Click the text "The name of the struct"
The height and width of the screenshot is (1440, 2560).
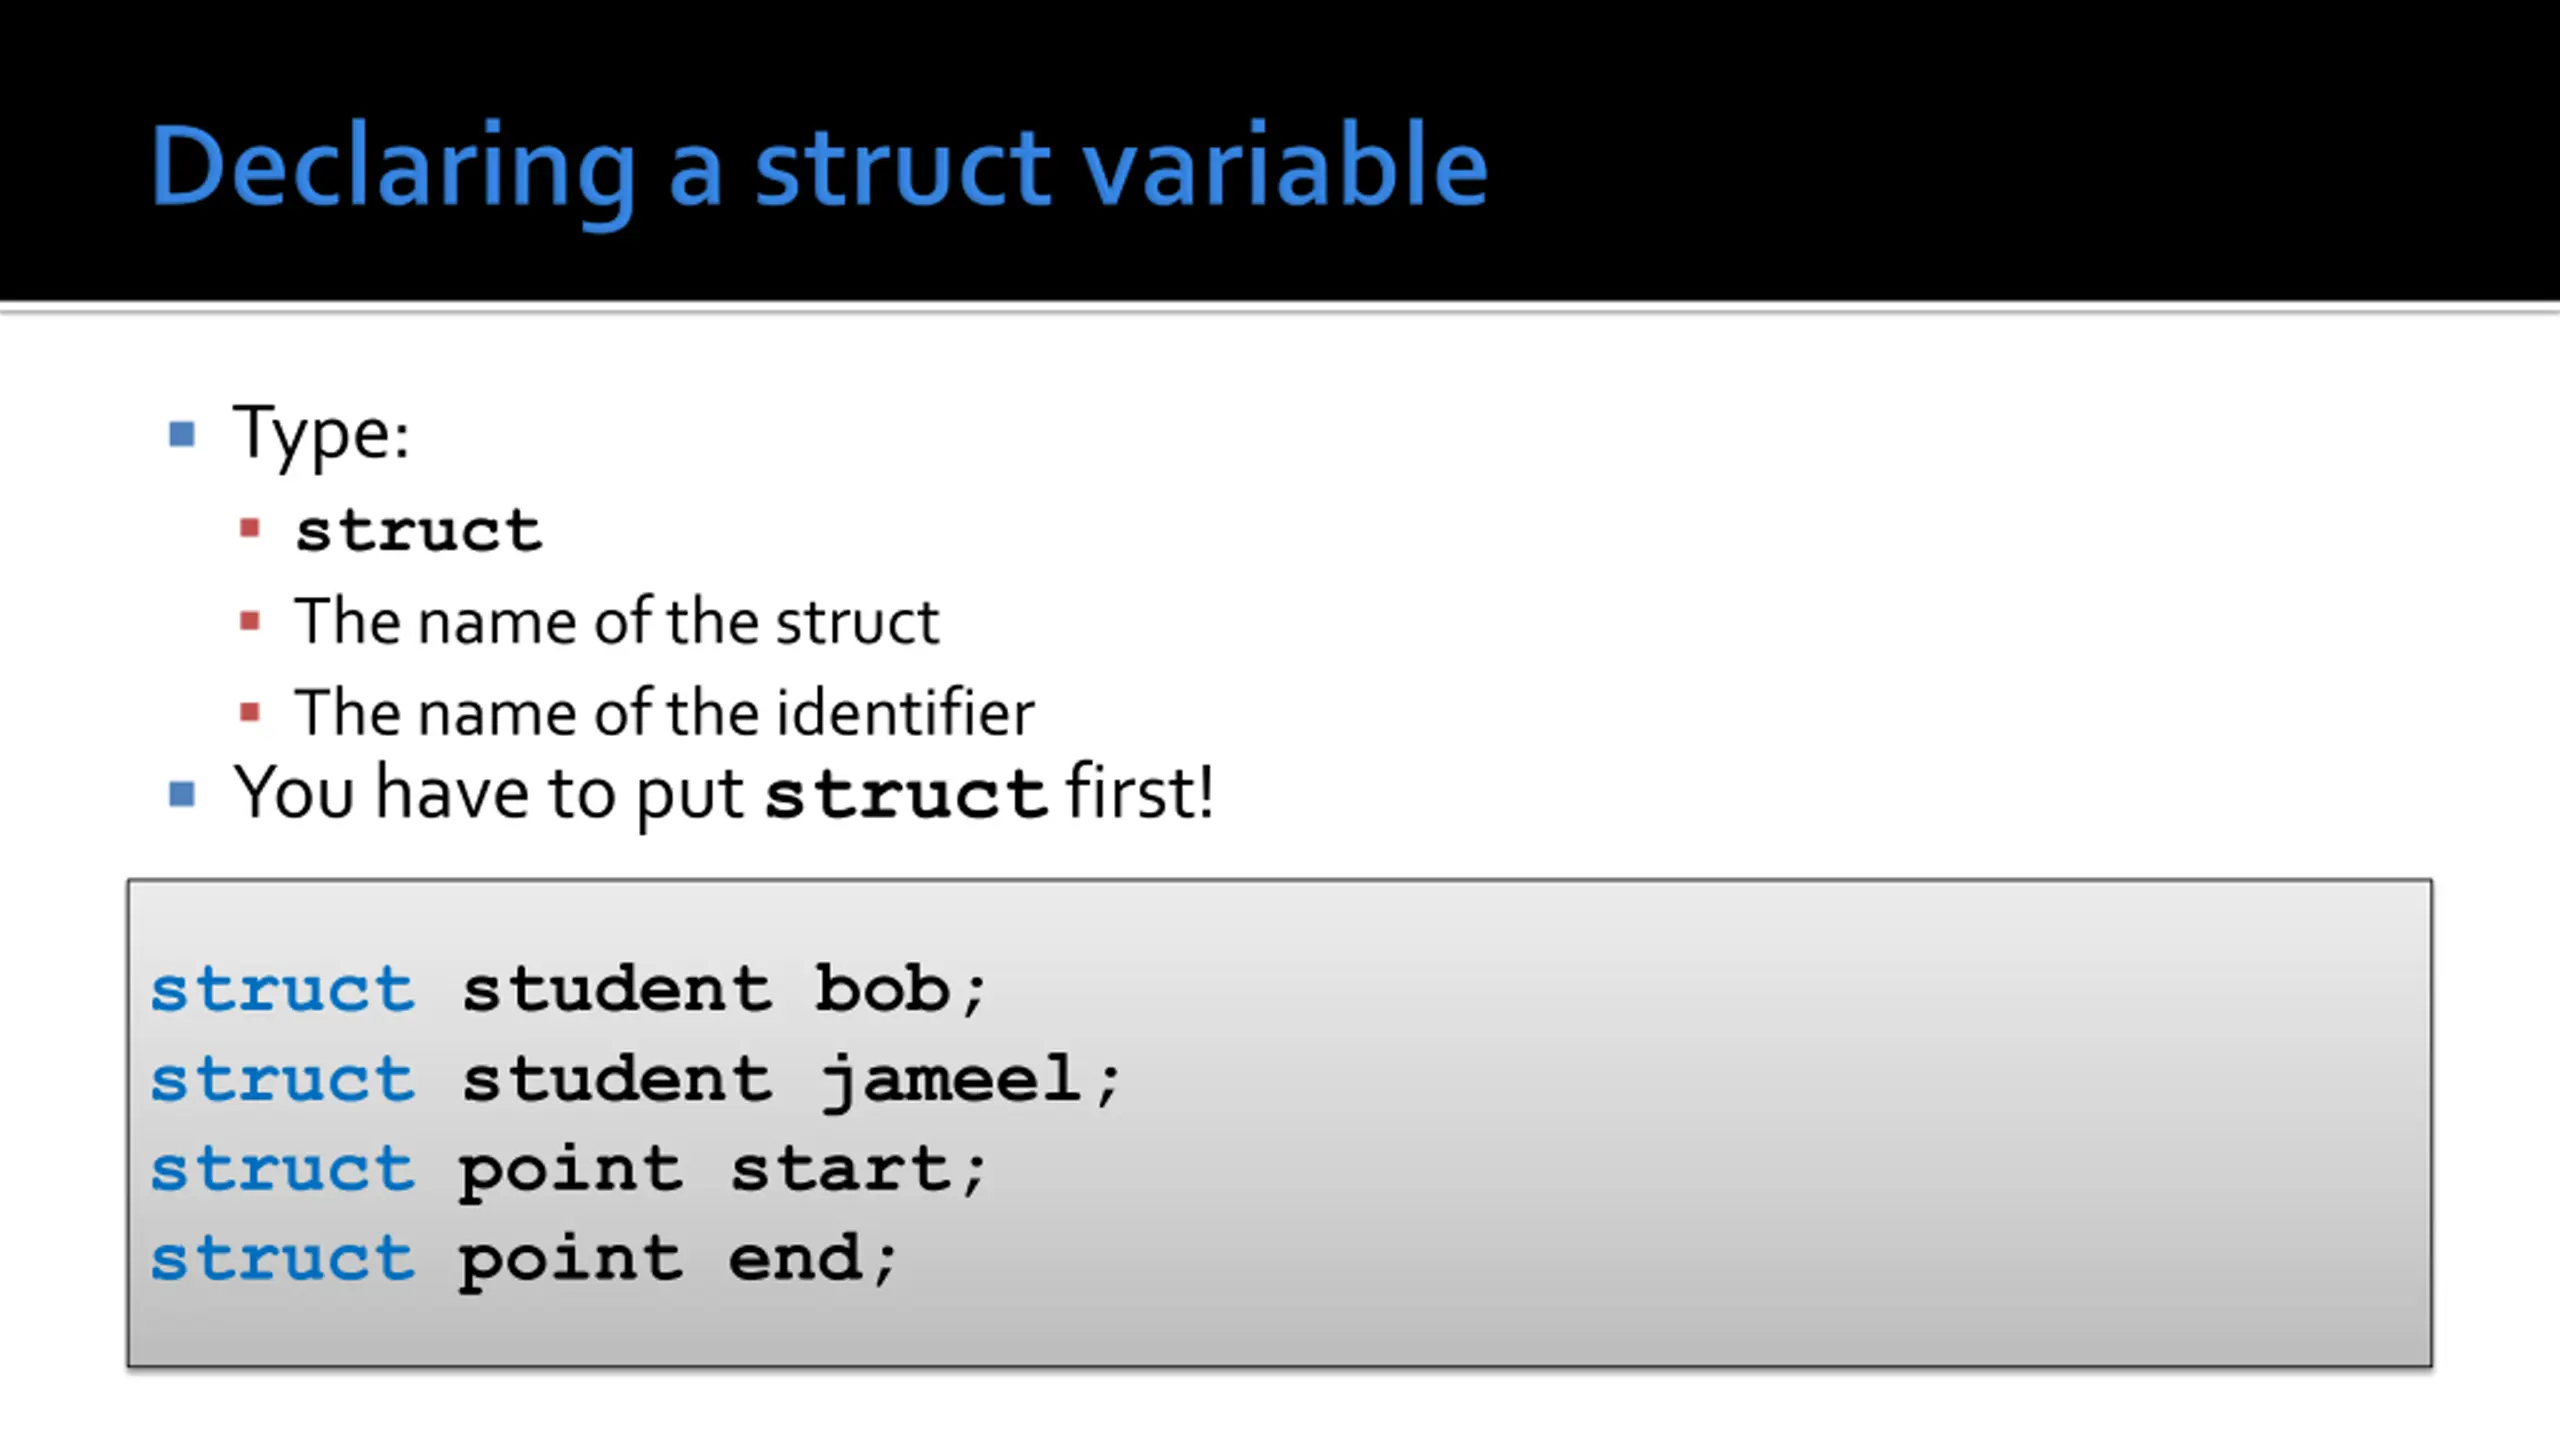click(x=616, y=622)
